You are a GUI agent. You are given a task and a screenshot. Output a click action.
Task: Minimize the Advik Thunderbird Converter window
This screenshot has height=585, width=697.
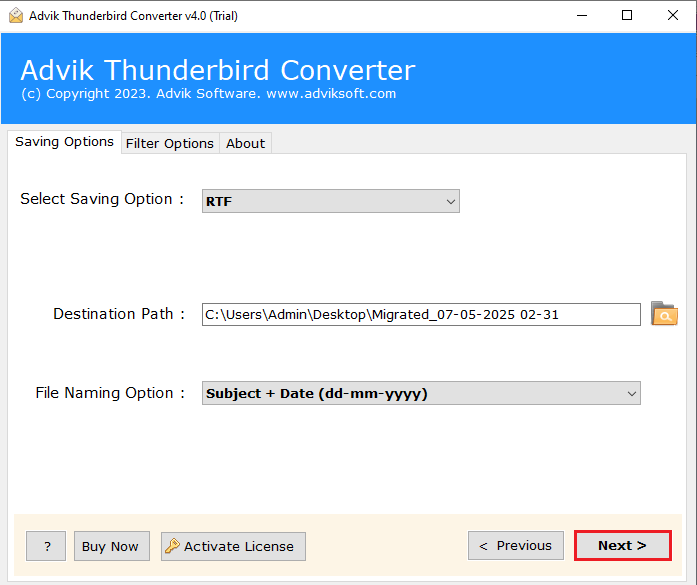pos(582,16)
